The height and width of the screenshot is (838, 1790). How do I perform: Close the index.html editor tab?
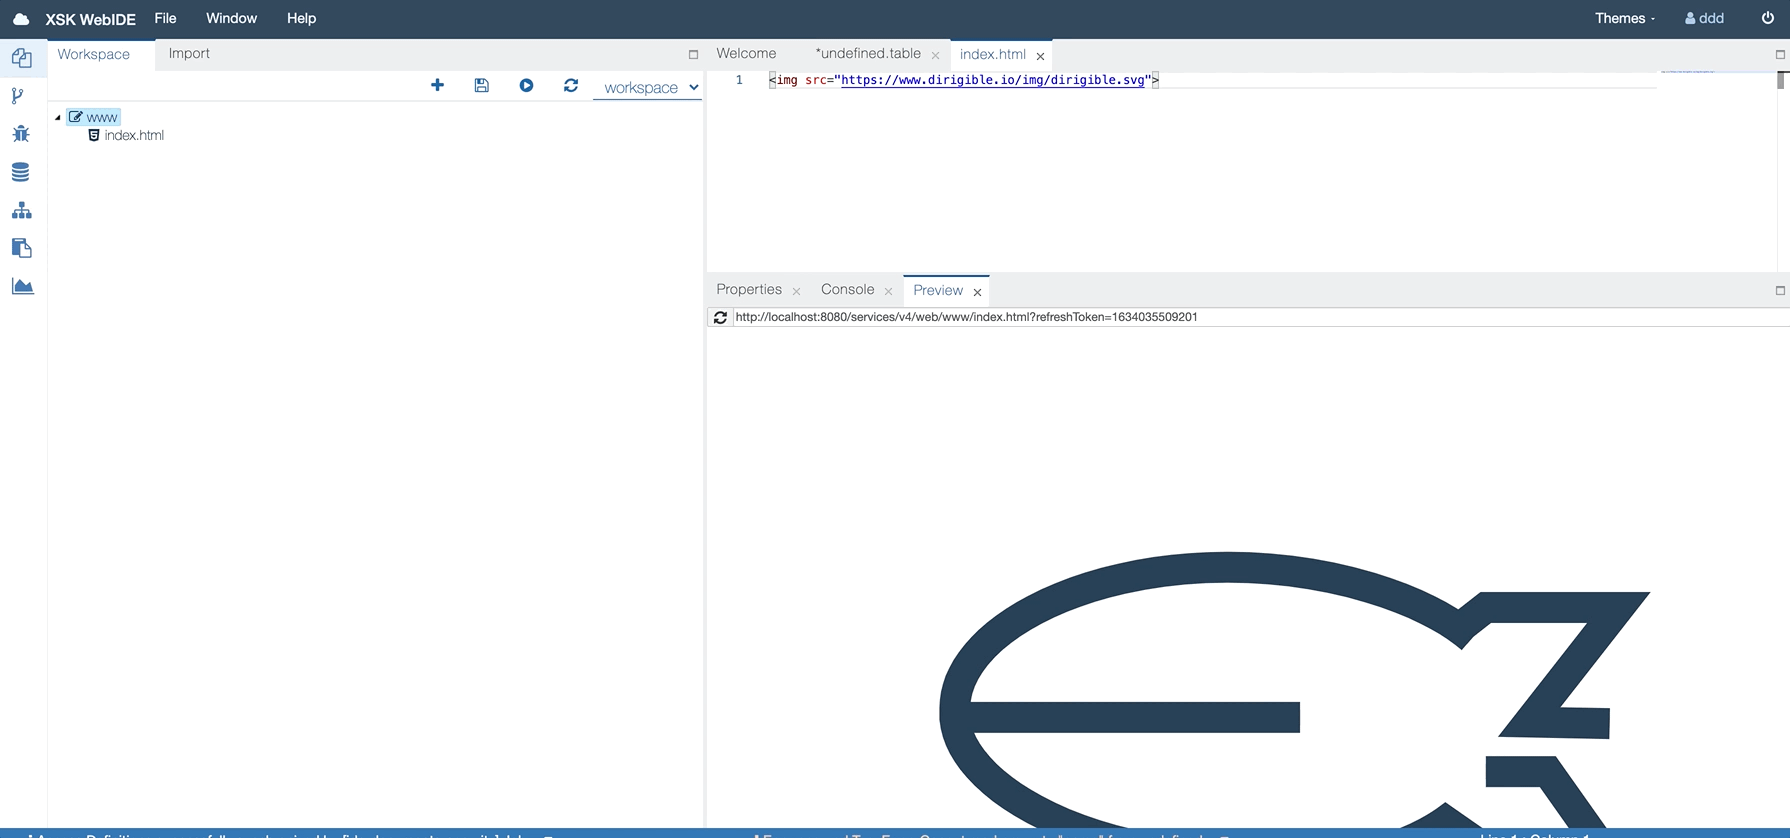click(x=1040, y=56)
